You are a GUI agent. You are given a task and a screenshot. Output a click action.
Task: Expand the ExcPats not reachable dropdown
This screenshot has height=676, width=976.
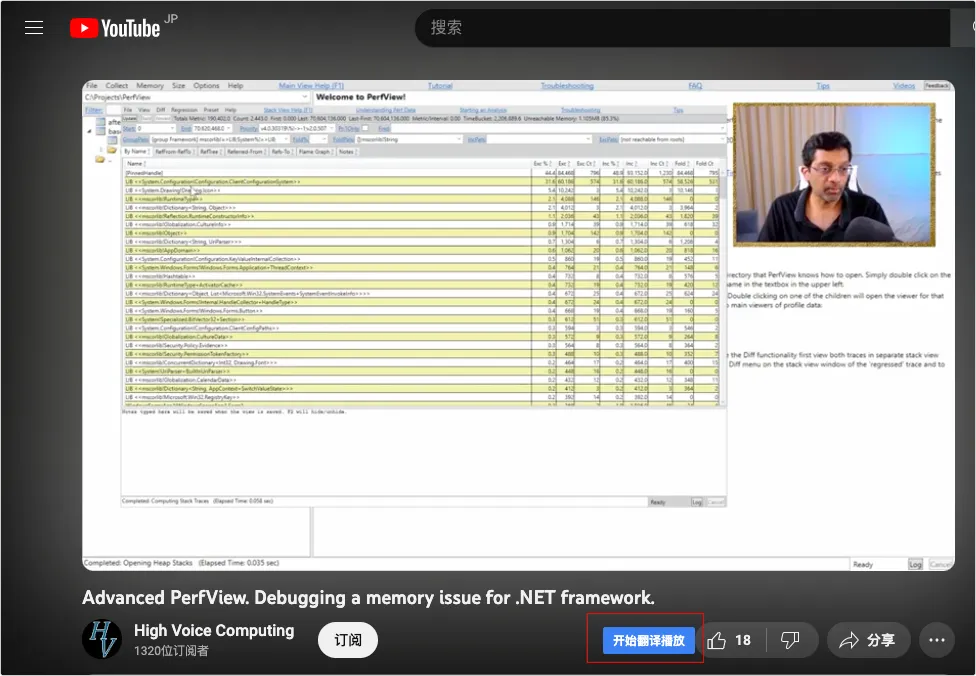coord(721,139)
